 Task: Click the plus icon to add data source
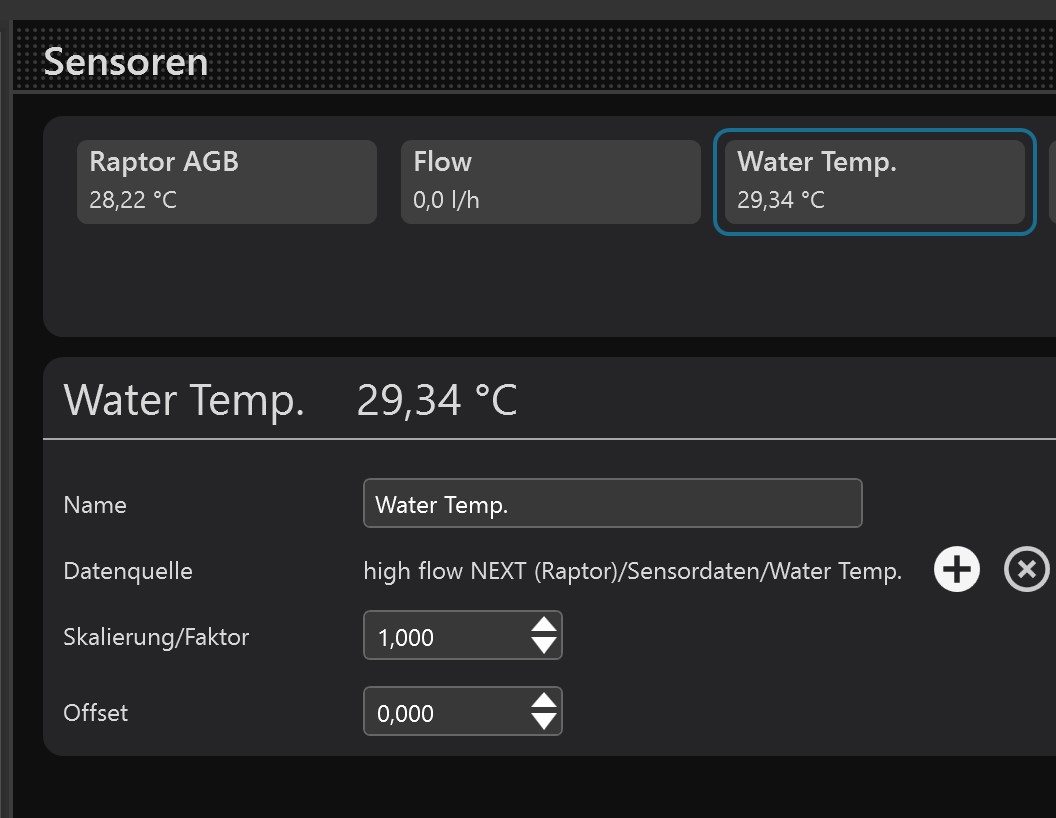point(957,570)
